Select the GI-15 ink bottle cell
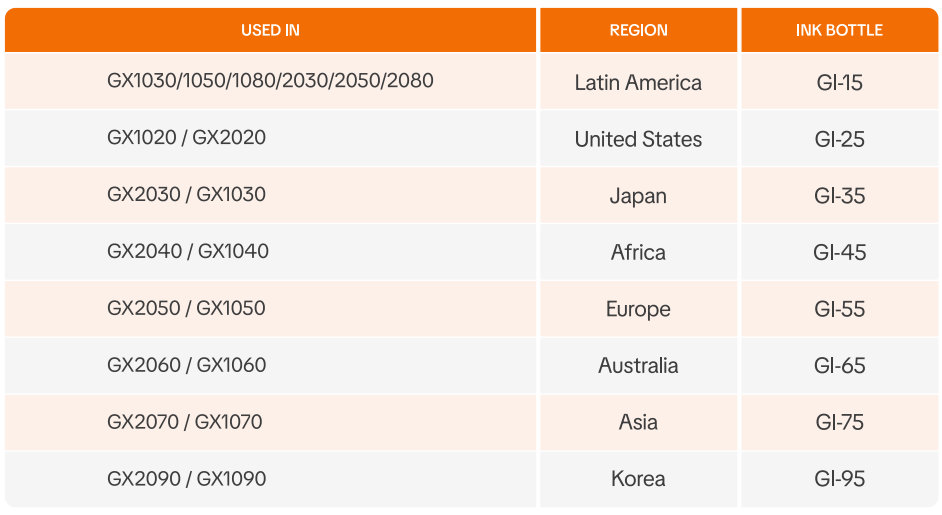 [x=839, y=83]
